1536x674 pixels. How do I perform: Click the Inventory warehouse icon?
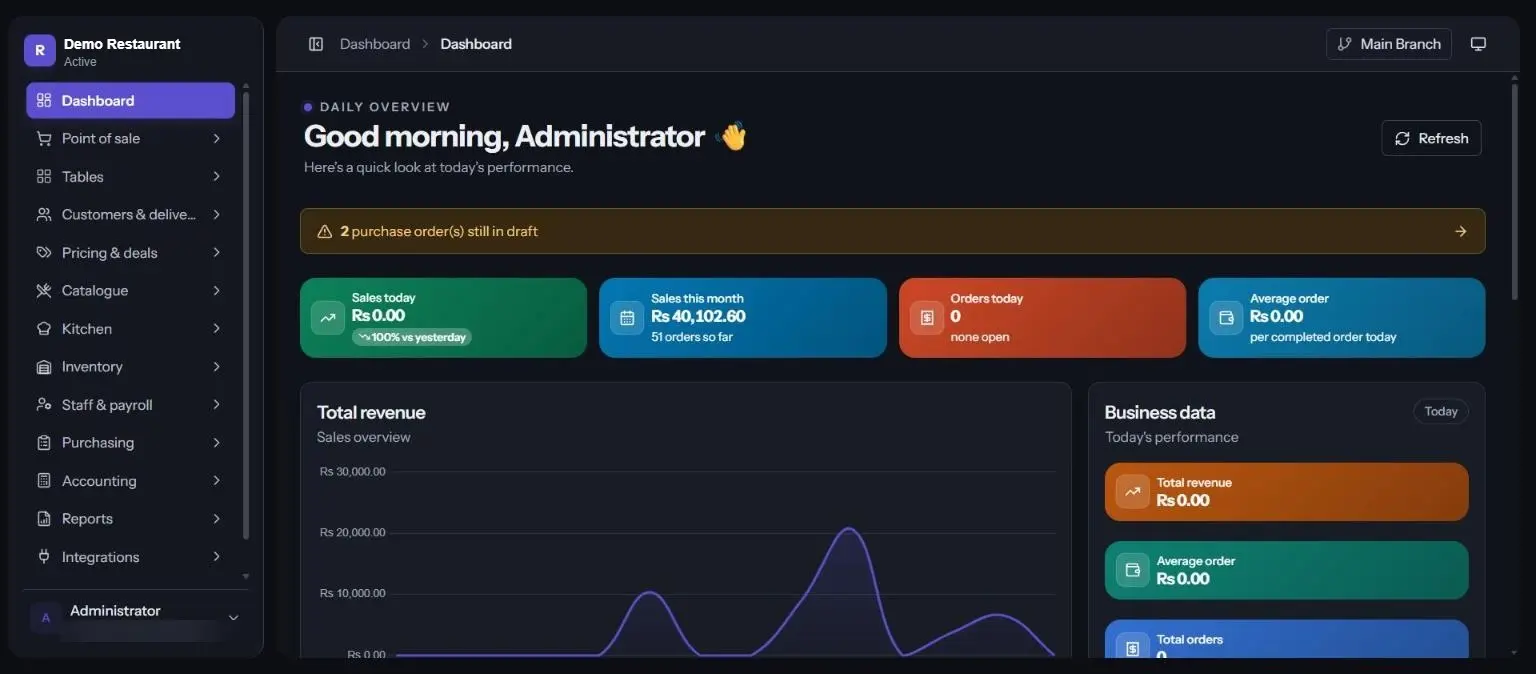tap(44, 367)
